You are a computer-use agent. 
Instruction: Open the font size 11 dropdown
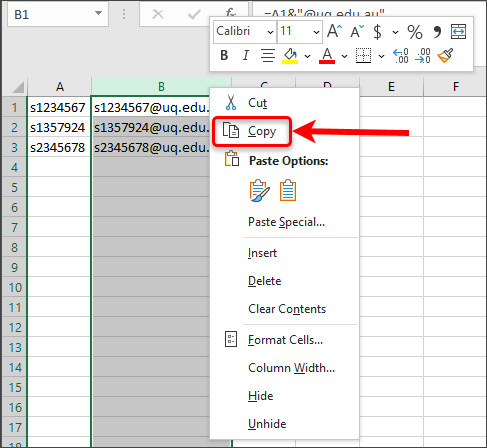pyautogui.click(x=316, y=32)
